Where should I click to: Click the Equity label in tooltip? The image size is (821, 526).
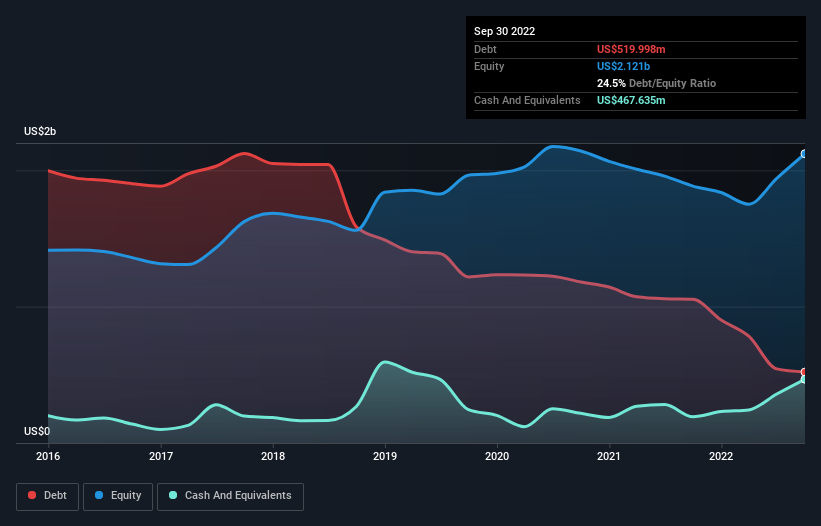tap(489, 66)
